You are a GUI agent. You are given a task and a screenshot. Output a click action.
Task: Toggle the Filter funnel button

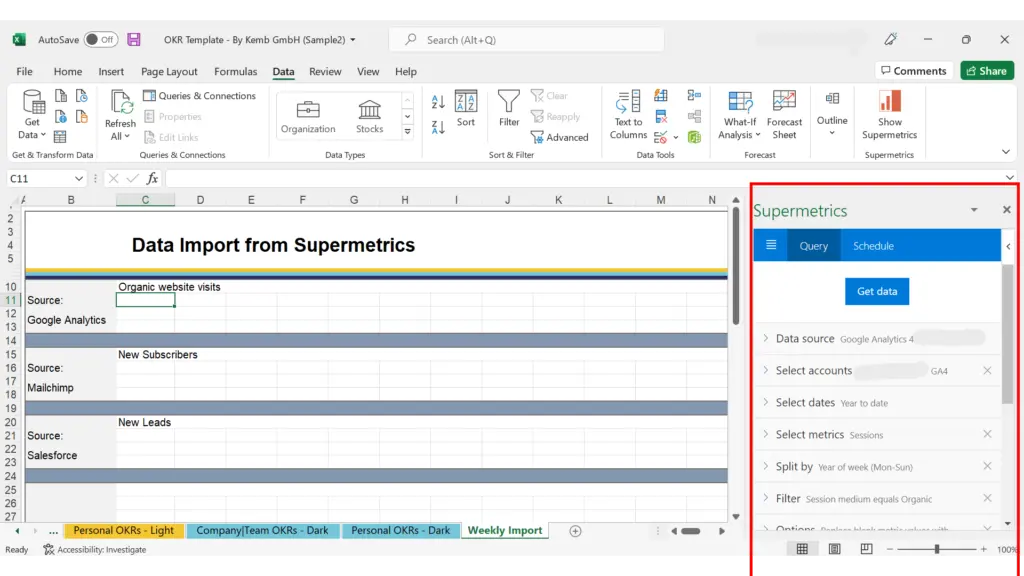coord(508,108)
